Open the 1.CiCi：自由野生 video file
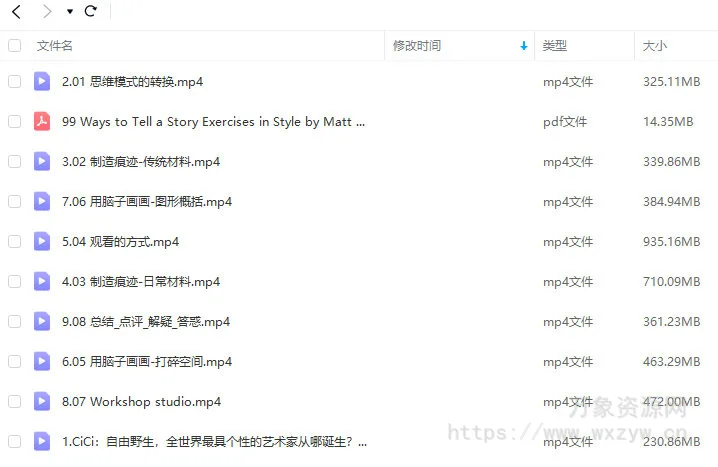The height and width of the screenshot is (467, 718). click(x=214, y=441)
